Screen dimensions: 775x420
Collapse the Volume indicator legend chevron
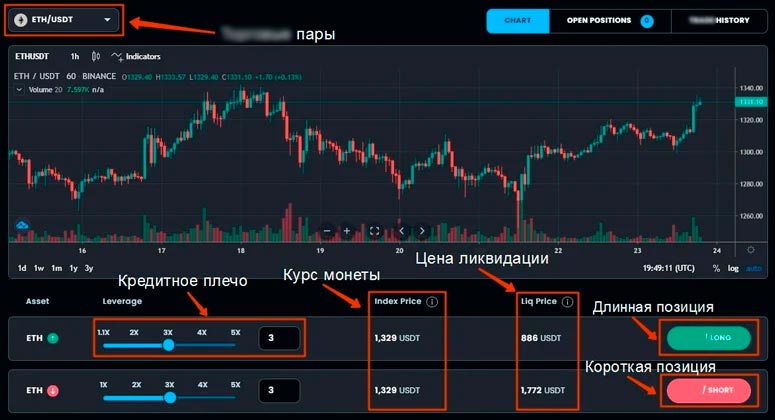click(19, 90)
